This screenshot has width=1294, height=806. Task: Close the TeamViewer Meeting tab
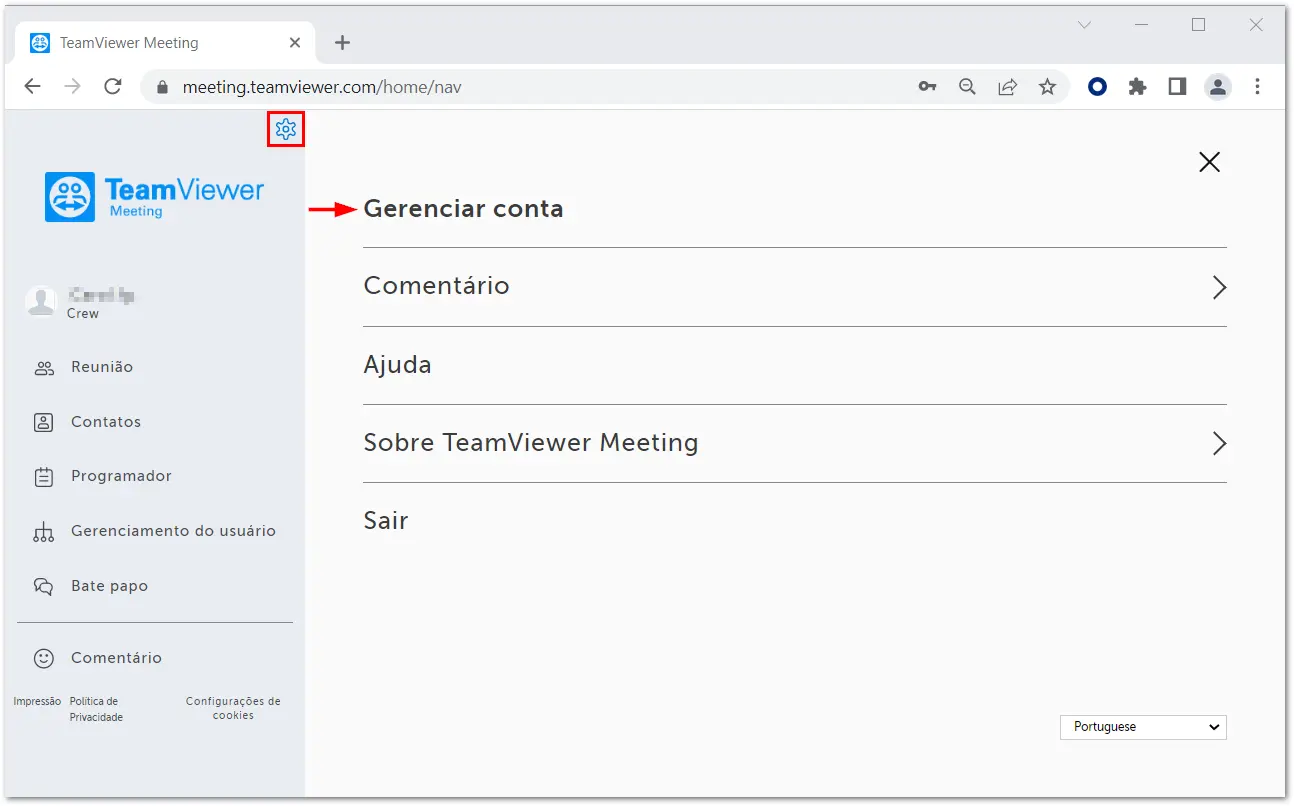tap(295, 43)
